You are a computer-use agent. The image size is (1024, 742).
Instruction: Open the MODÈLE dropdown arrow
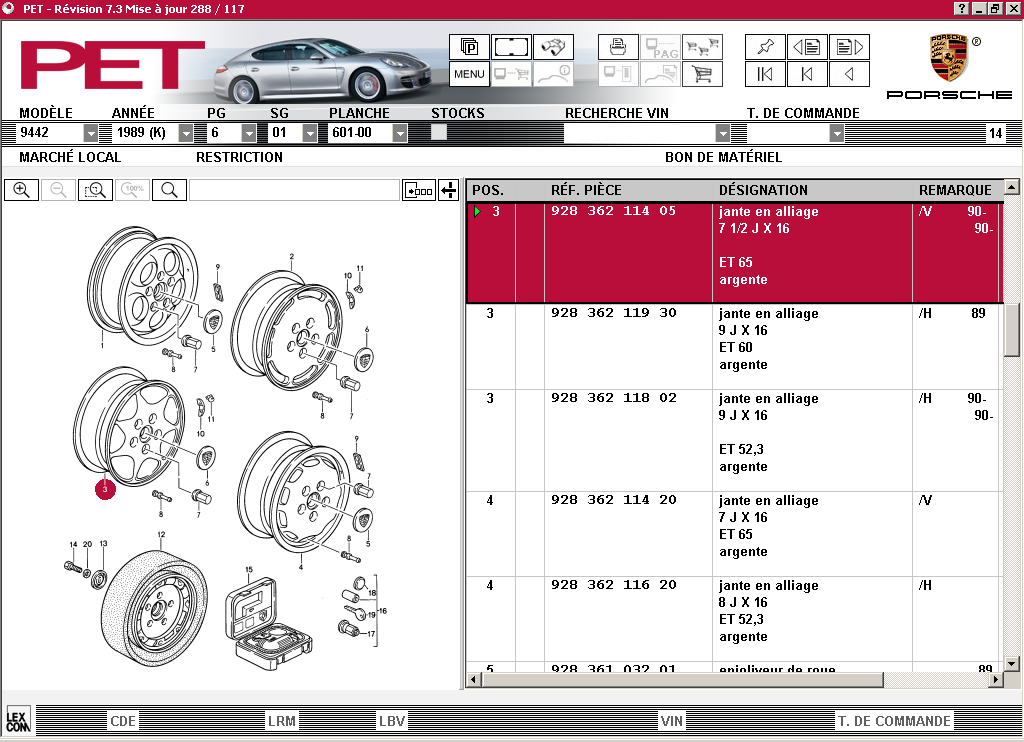pos(91,133)
